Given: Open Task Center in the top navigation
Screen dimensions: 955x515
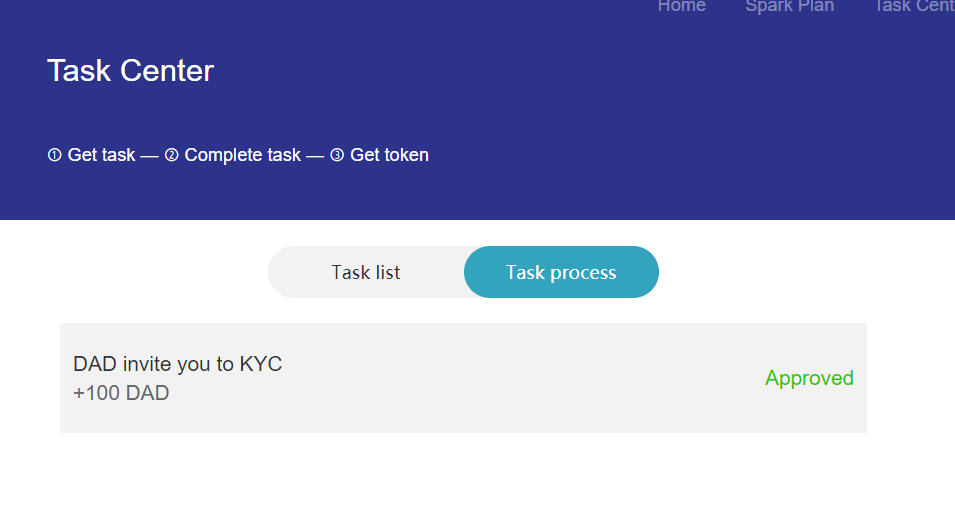Looking at the screenshot, I should (x=914, y=6).
